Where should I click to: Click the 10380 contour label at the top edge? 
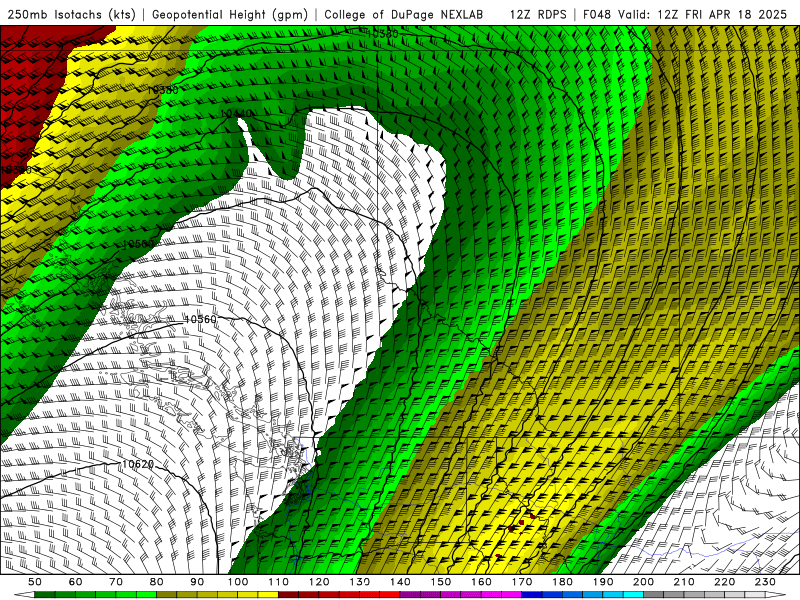[x=383, y=34]
